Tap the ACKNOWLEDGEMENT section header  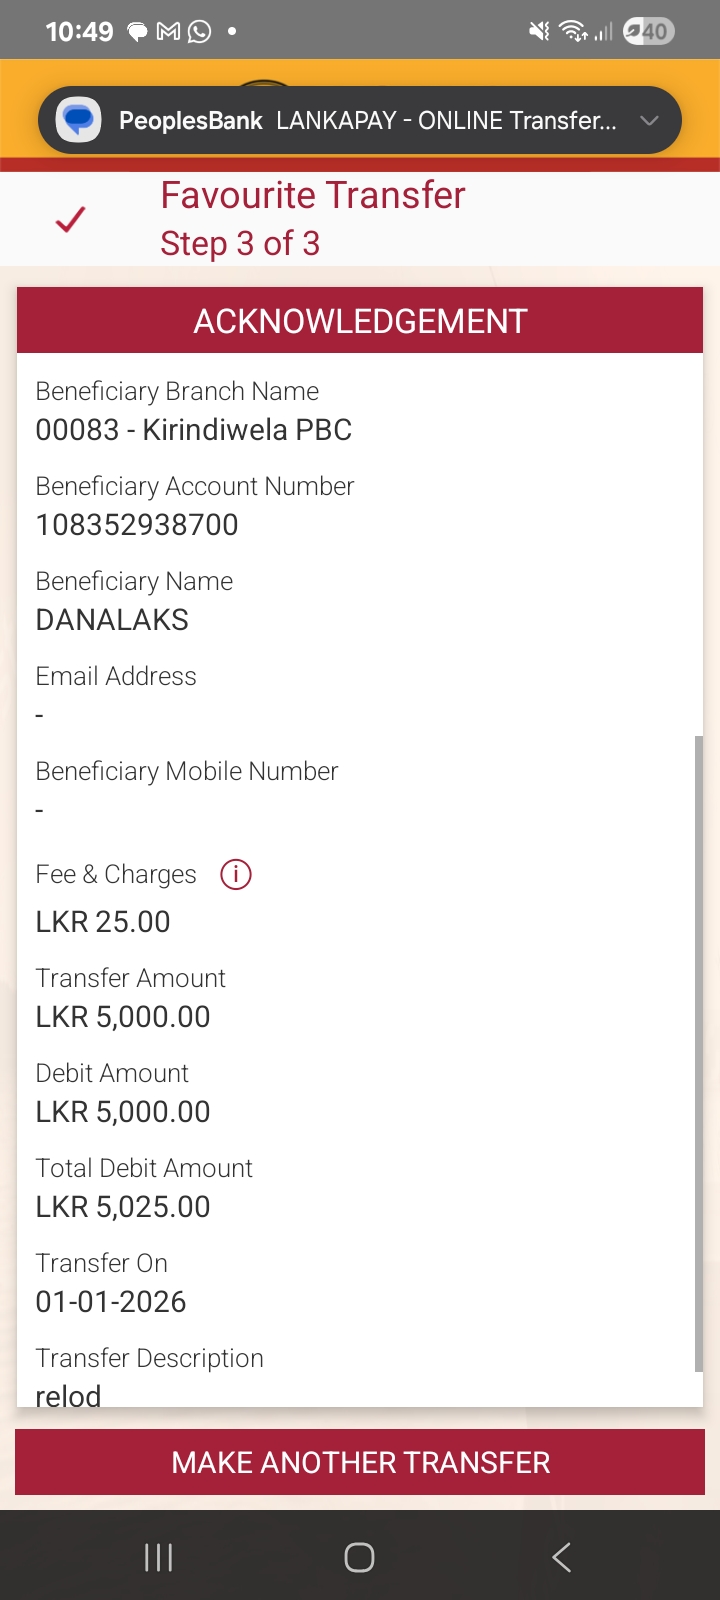tap(360, 321)
